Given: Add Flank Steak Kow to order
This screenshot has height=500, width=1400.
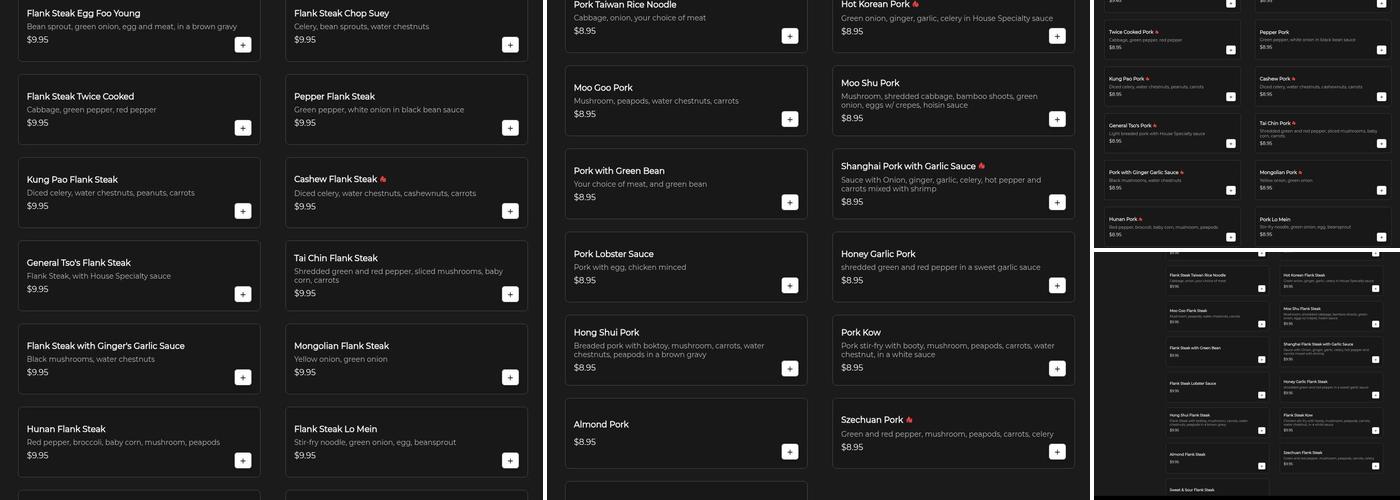Looking at the screenshot, I should [x=1376, y=430].
